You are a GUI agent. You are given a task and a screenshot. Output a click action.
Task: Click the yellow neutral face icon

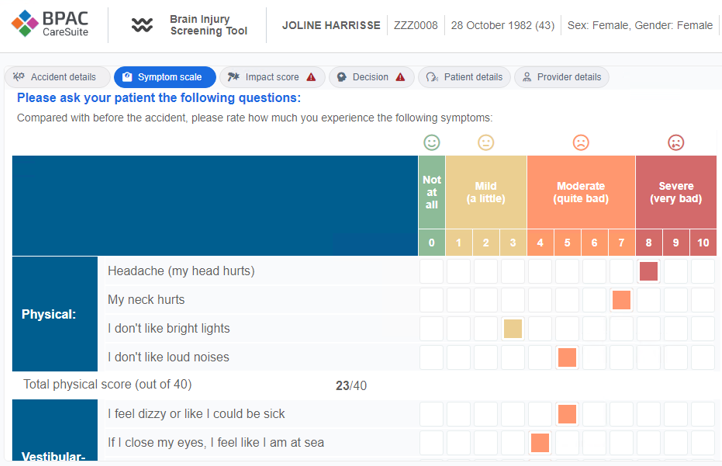486,143
